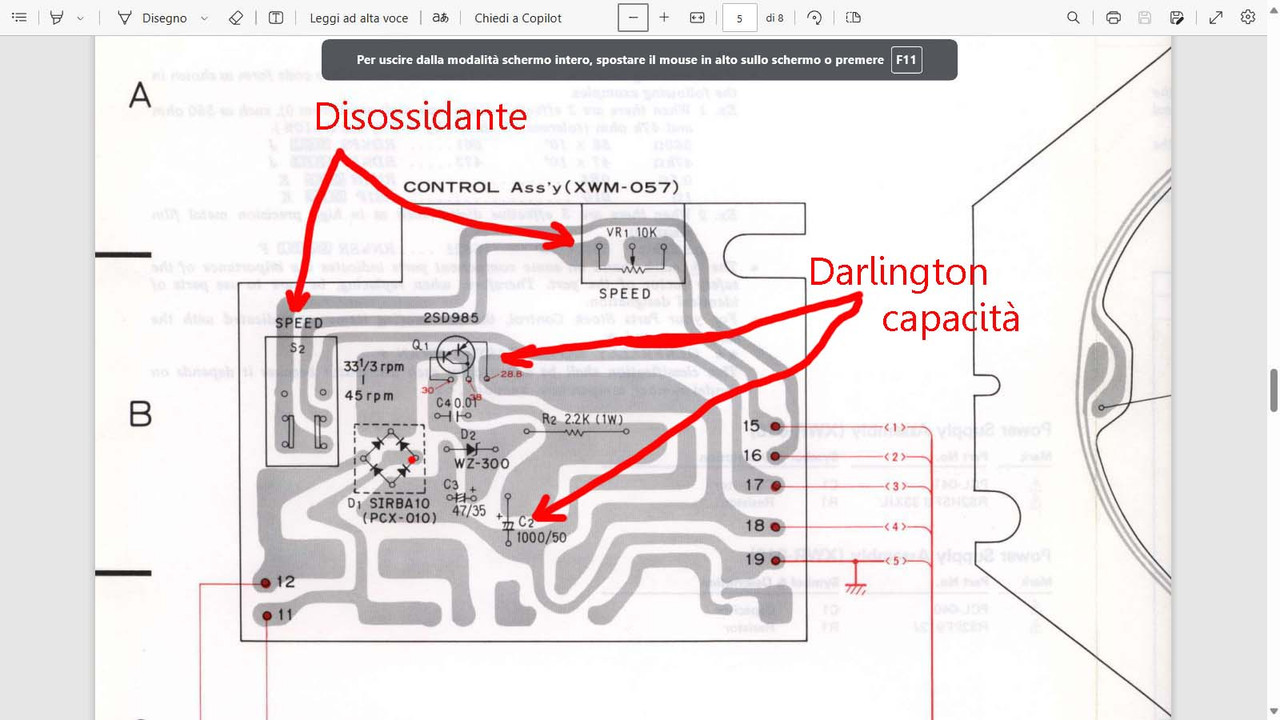This screenshot has height=720, width=1280.
Task: Select the highlighter tool
Action: click(x=57, y=18)
